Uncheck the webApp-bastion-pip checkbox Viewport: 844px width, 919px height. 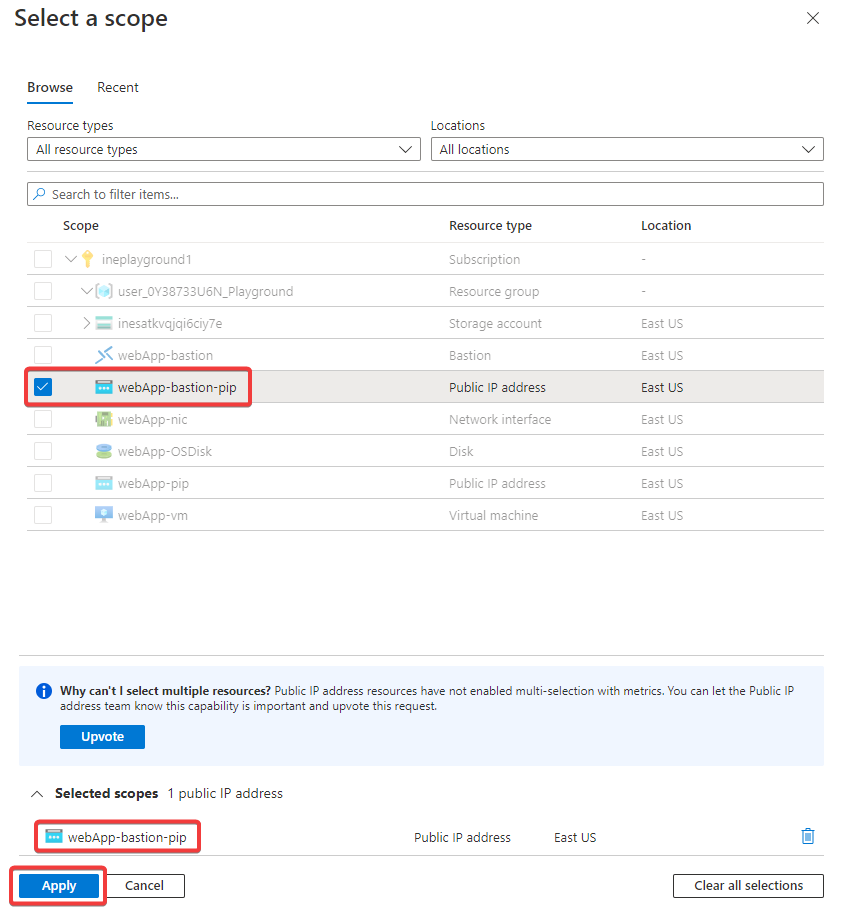(x=43, y=387)
